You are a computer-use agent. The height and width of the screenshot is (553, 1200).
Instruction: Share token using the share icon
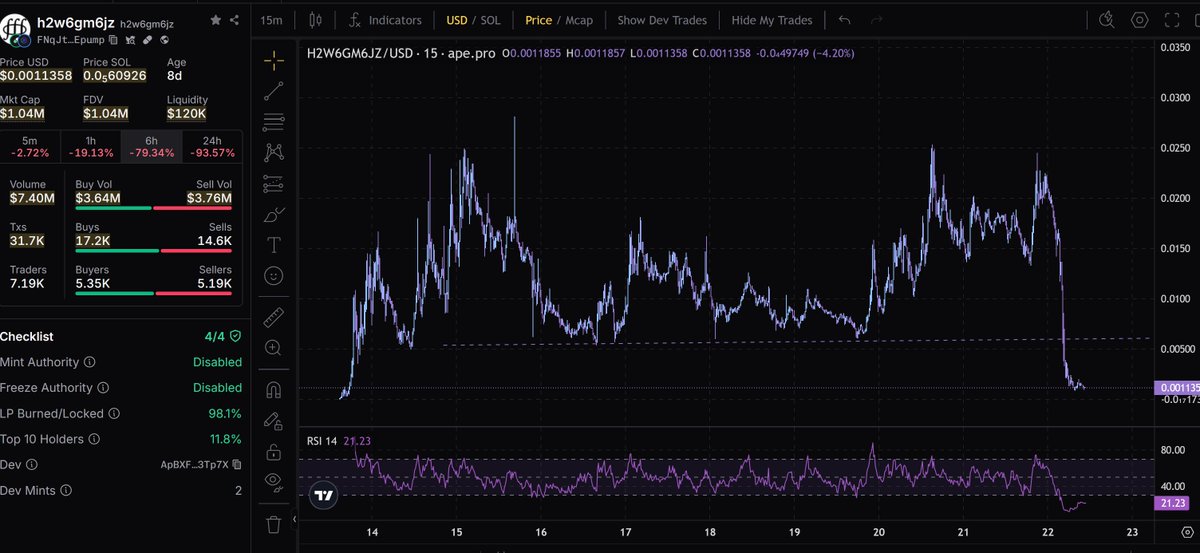pos(234,20)
